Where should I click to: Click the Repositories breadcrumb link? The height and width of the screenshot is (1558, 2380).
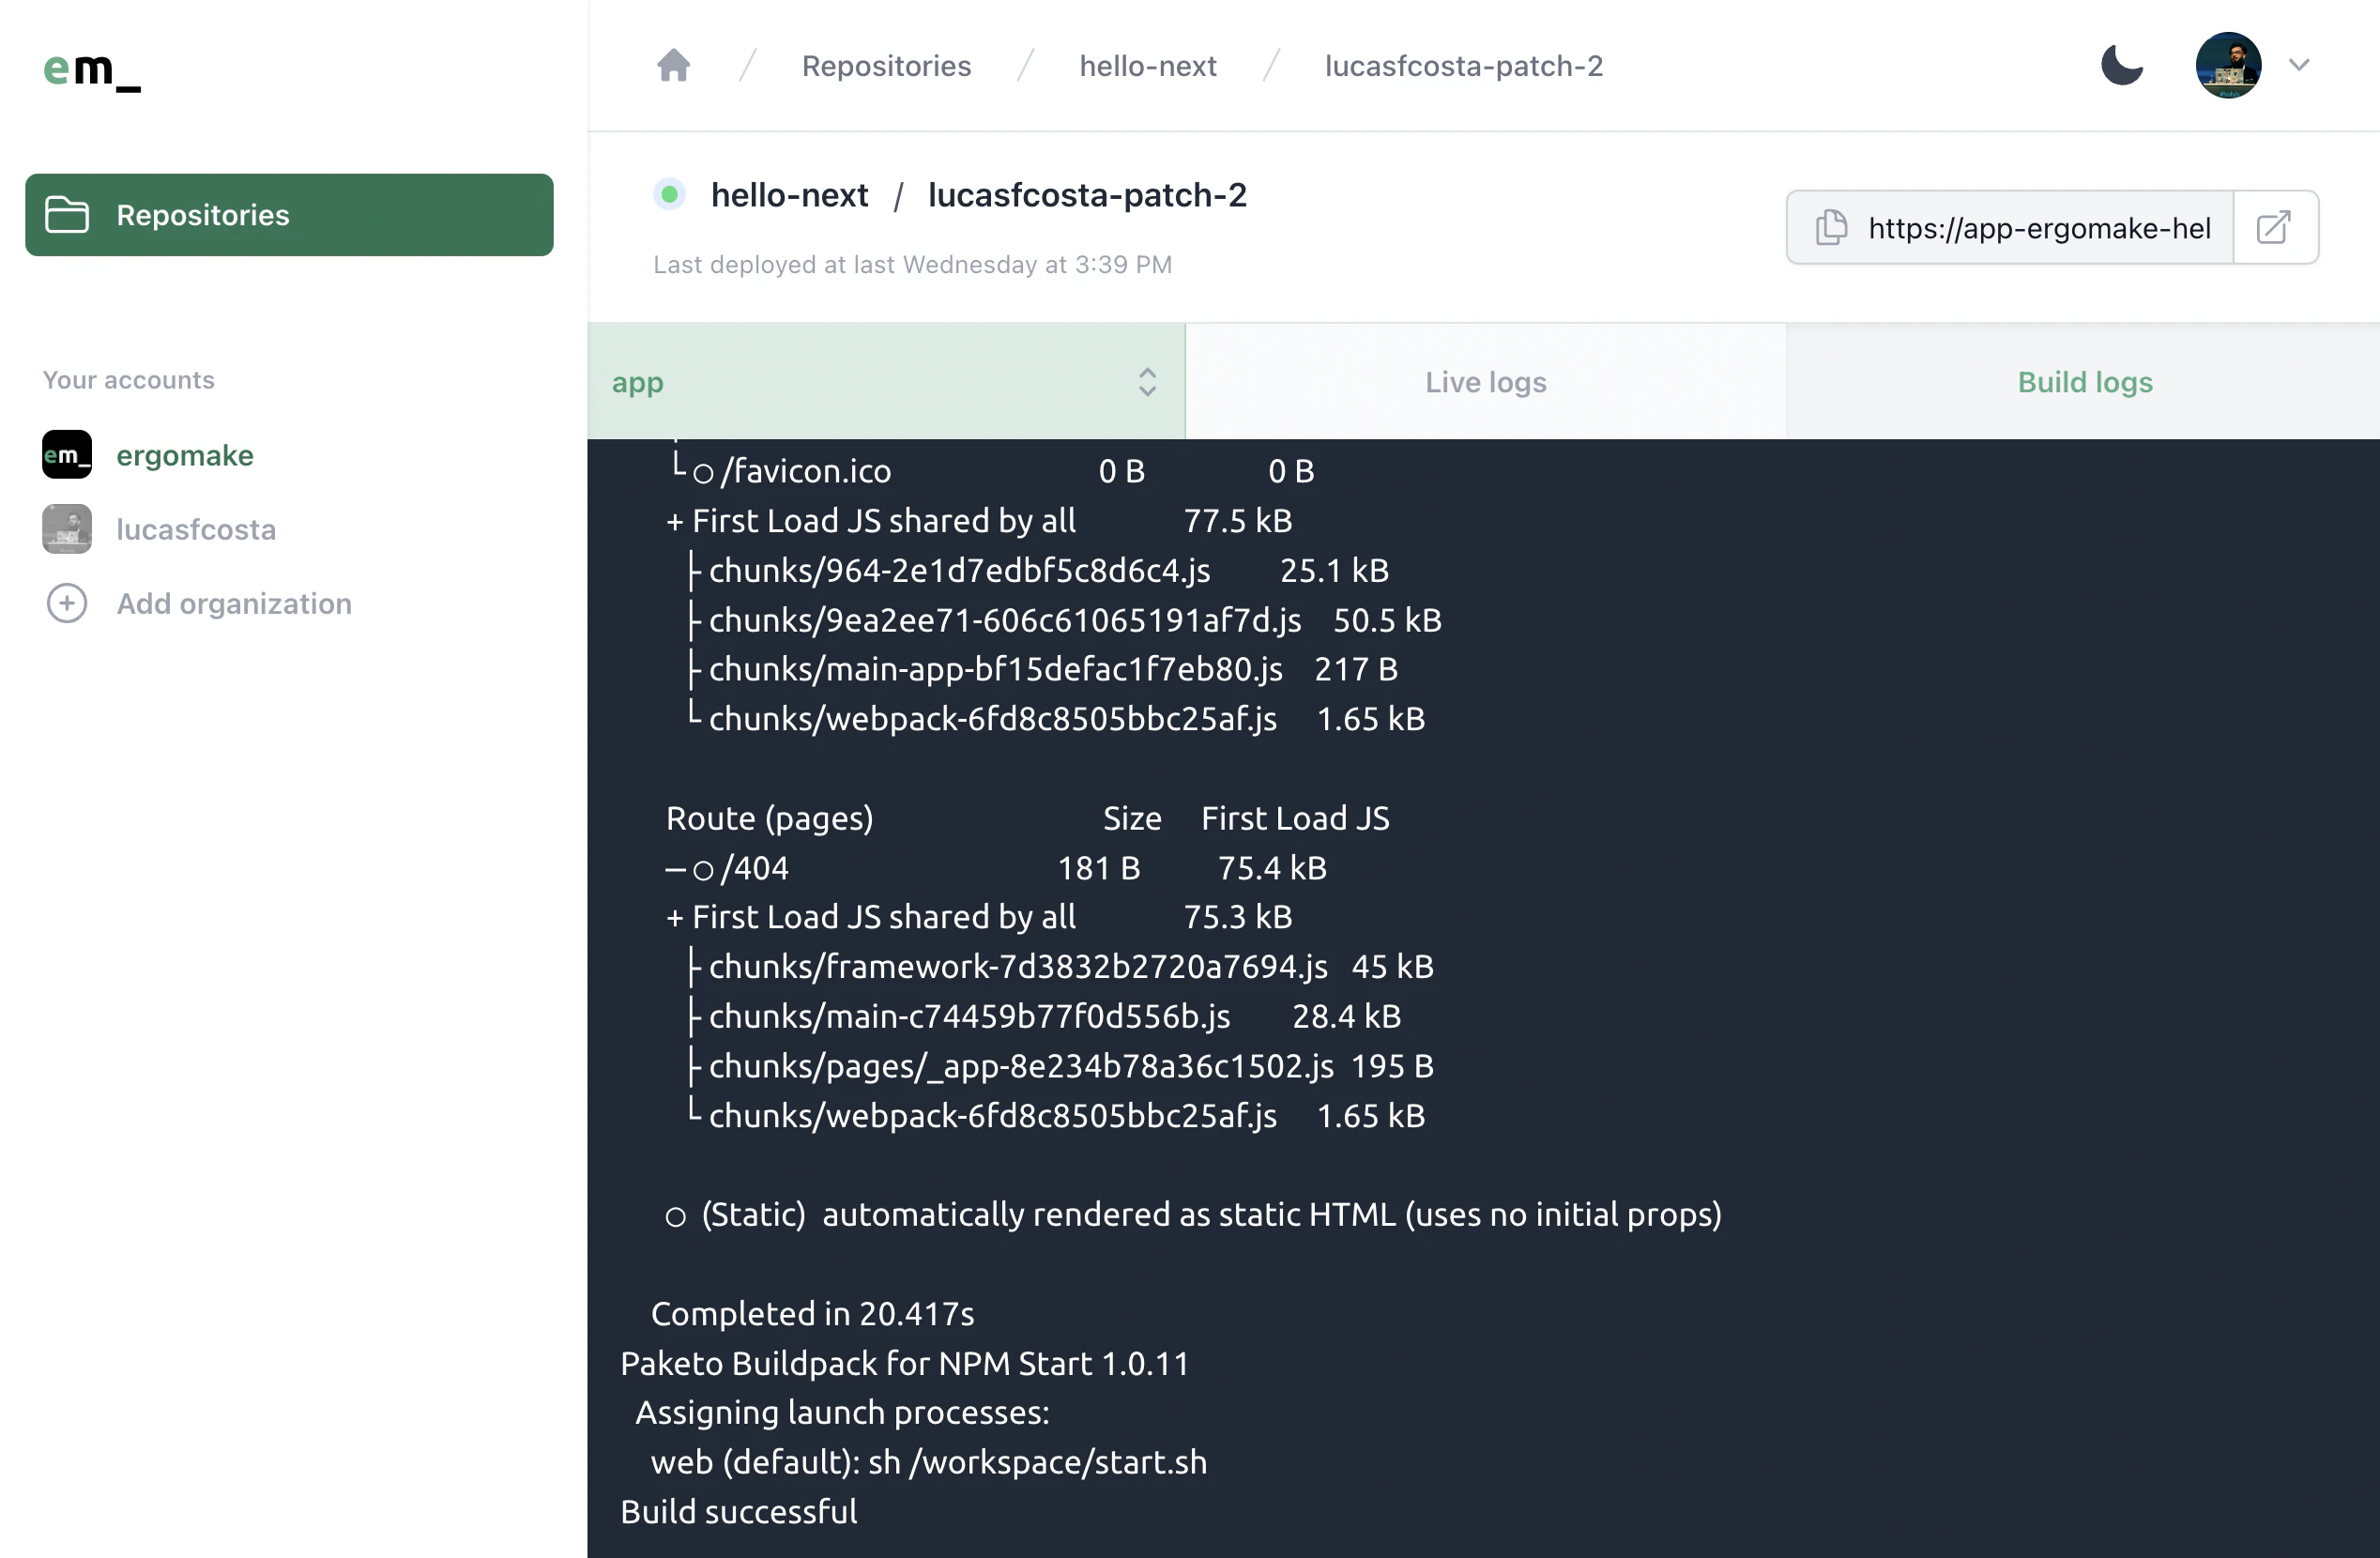pyautogui.click(x=886, y=66)
